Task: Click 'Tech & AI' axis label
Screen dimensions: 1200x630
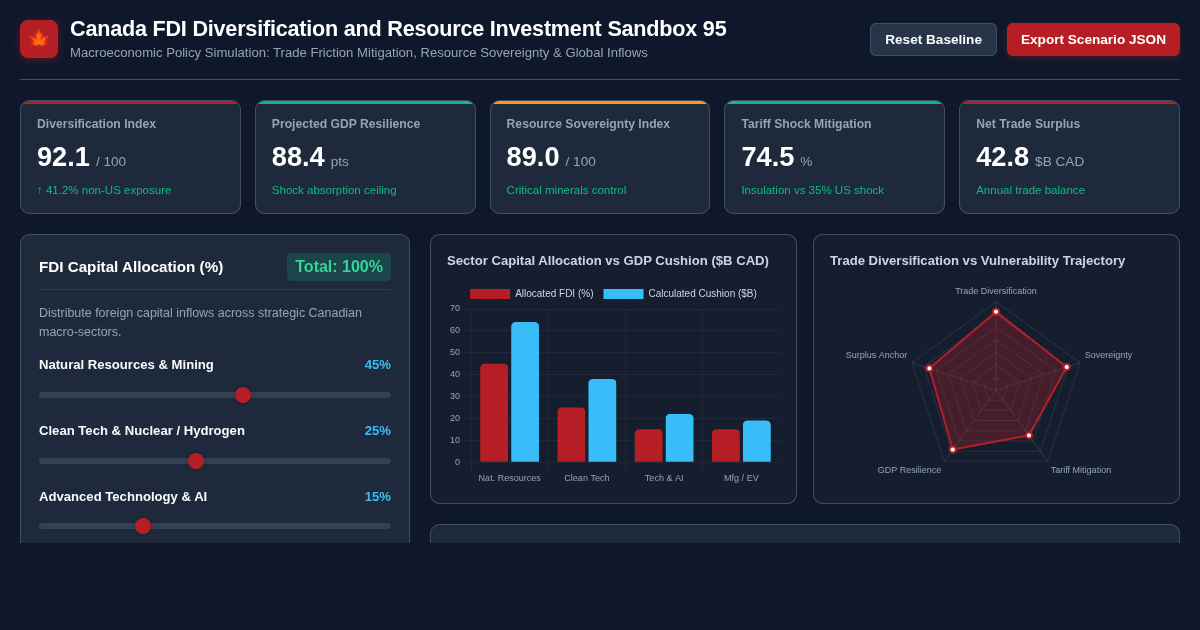Action: (x=664, y=478)
